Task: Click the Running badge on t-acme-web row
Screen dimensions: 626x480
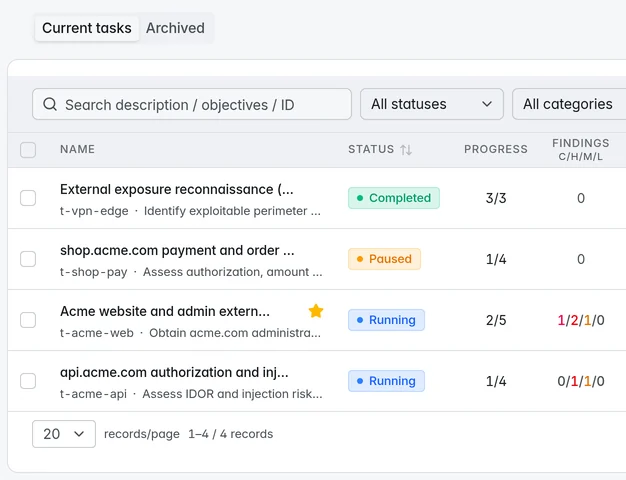Action: click(x=386, y=320)
